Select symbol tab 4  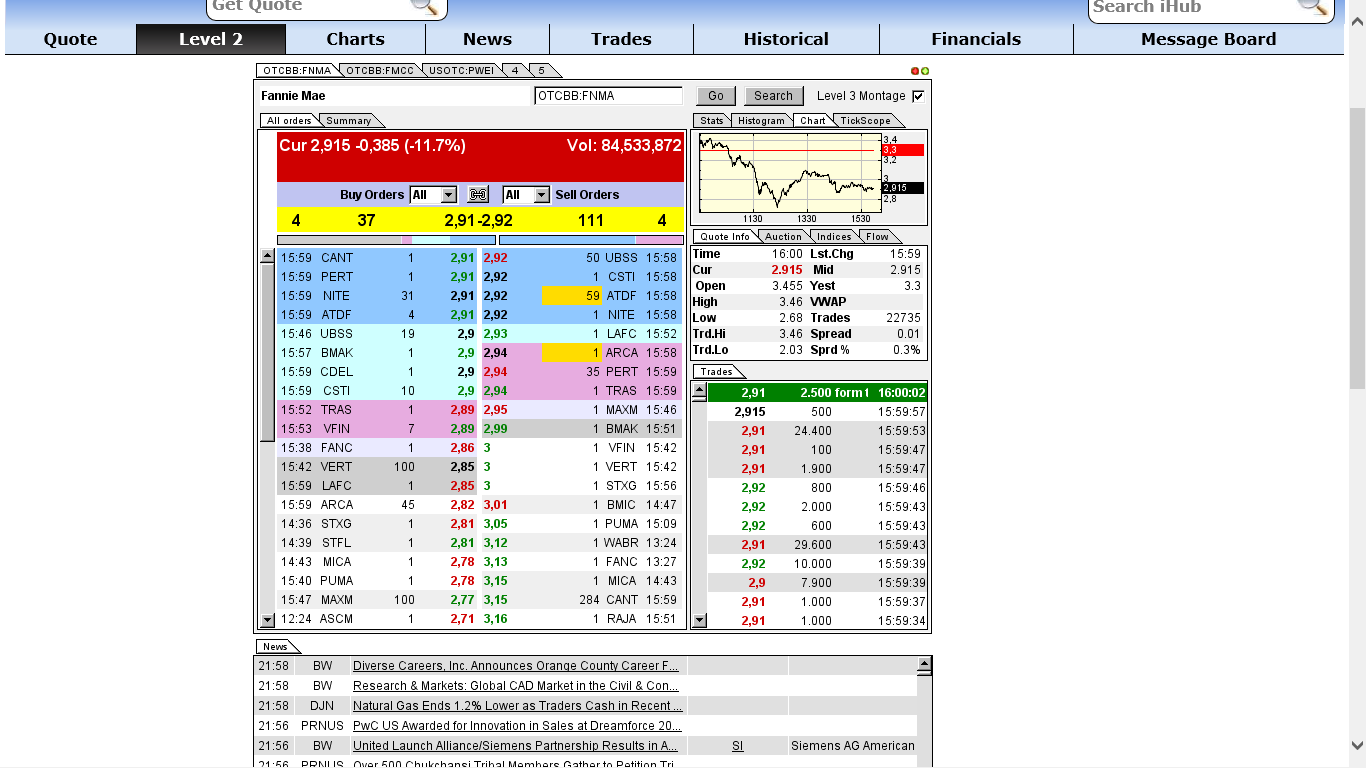click(515, 71)
